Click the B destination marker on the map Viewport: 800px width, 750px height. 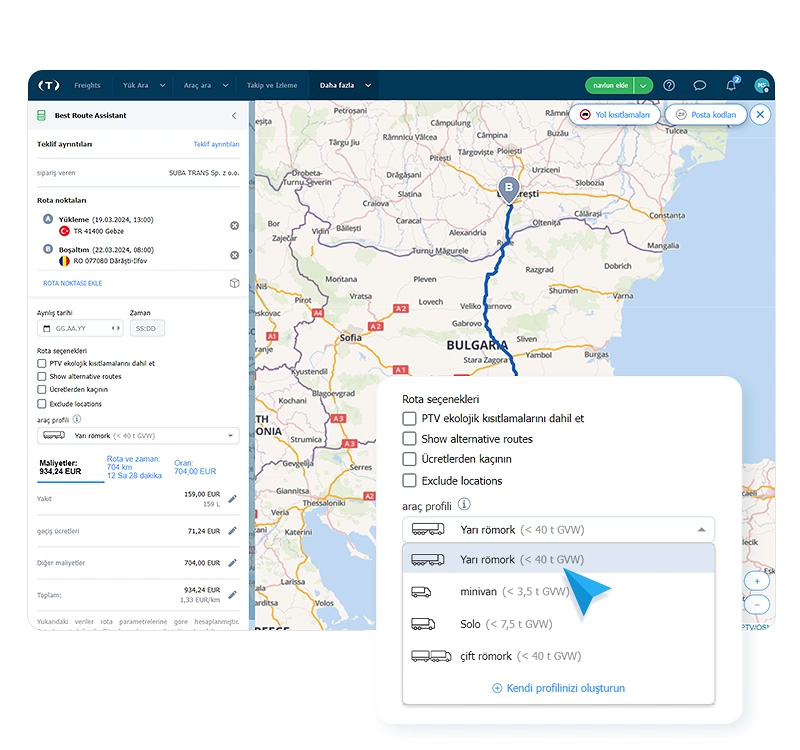click(509, 190)
